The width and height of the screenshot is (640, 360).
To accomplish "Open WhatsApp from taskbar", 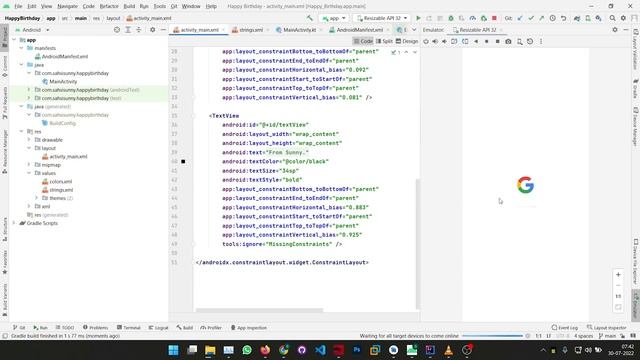I will click(247, 350).
